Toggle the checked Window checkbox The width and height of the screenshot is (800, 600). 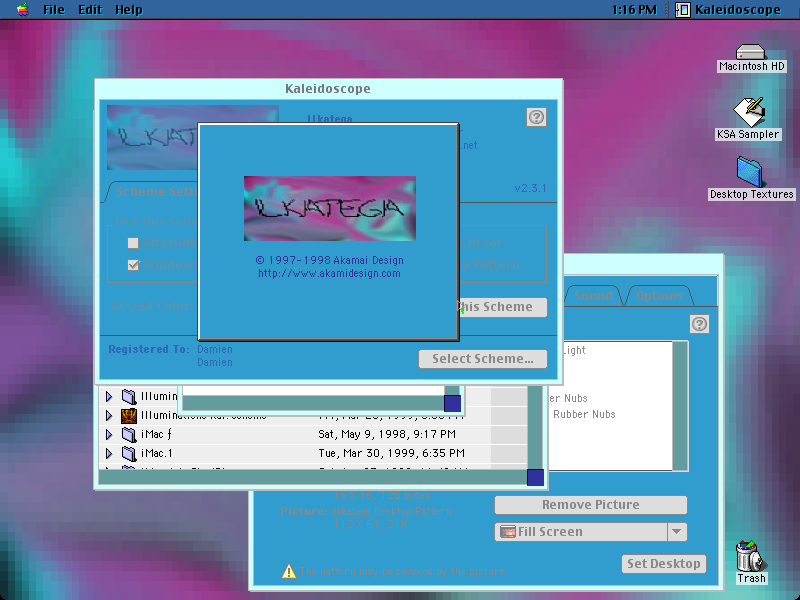[x=133, y=265]
